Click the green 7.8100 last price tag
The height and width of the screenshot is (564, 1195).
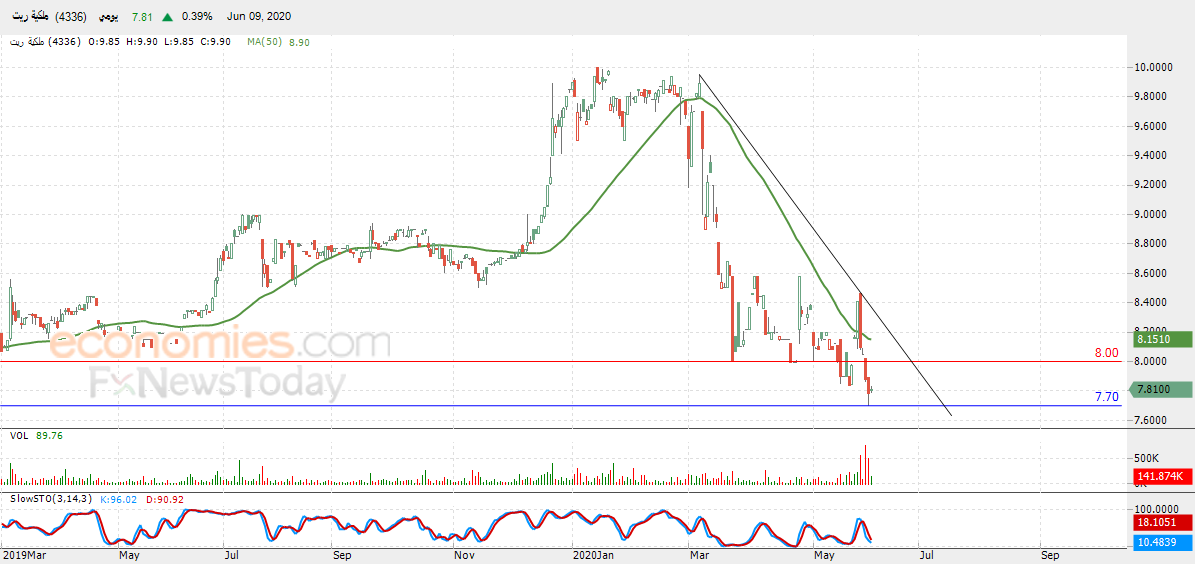click(1162, 389)
